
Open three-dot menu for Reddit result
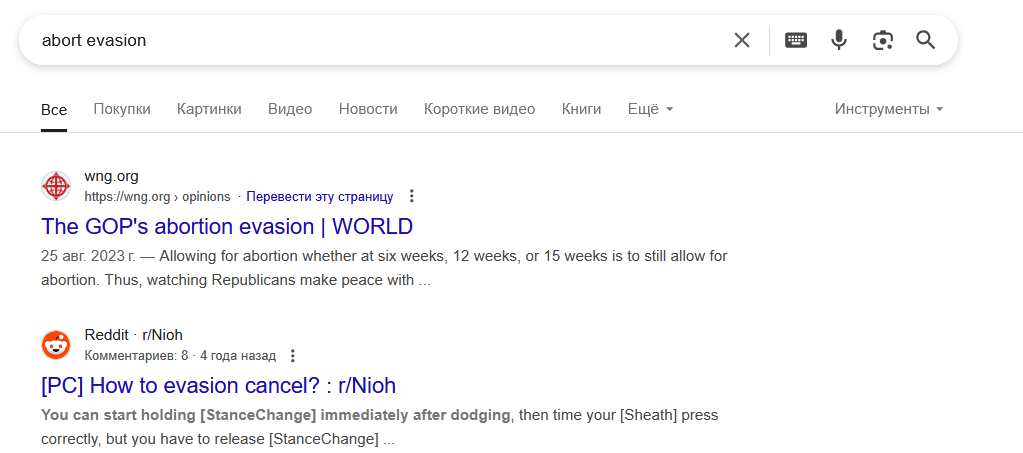(292, 356)
